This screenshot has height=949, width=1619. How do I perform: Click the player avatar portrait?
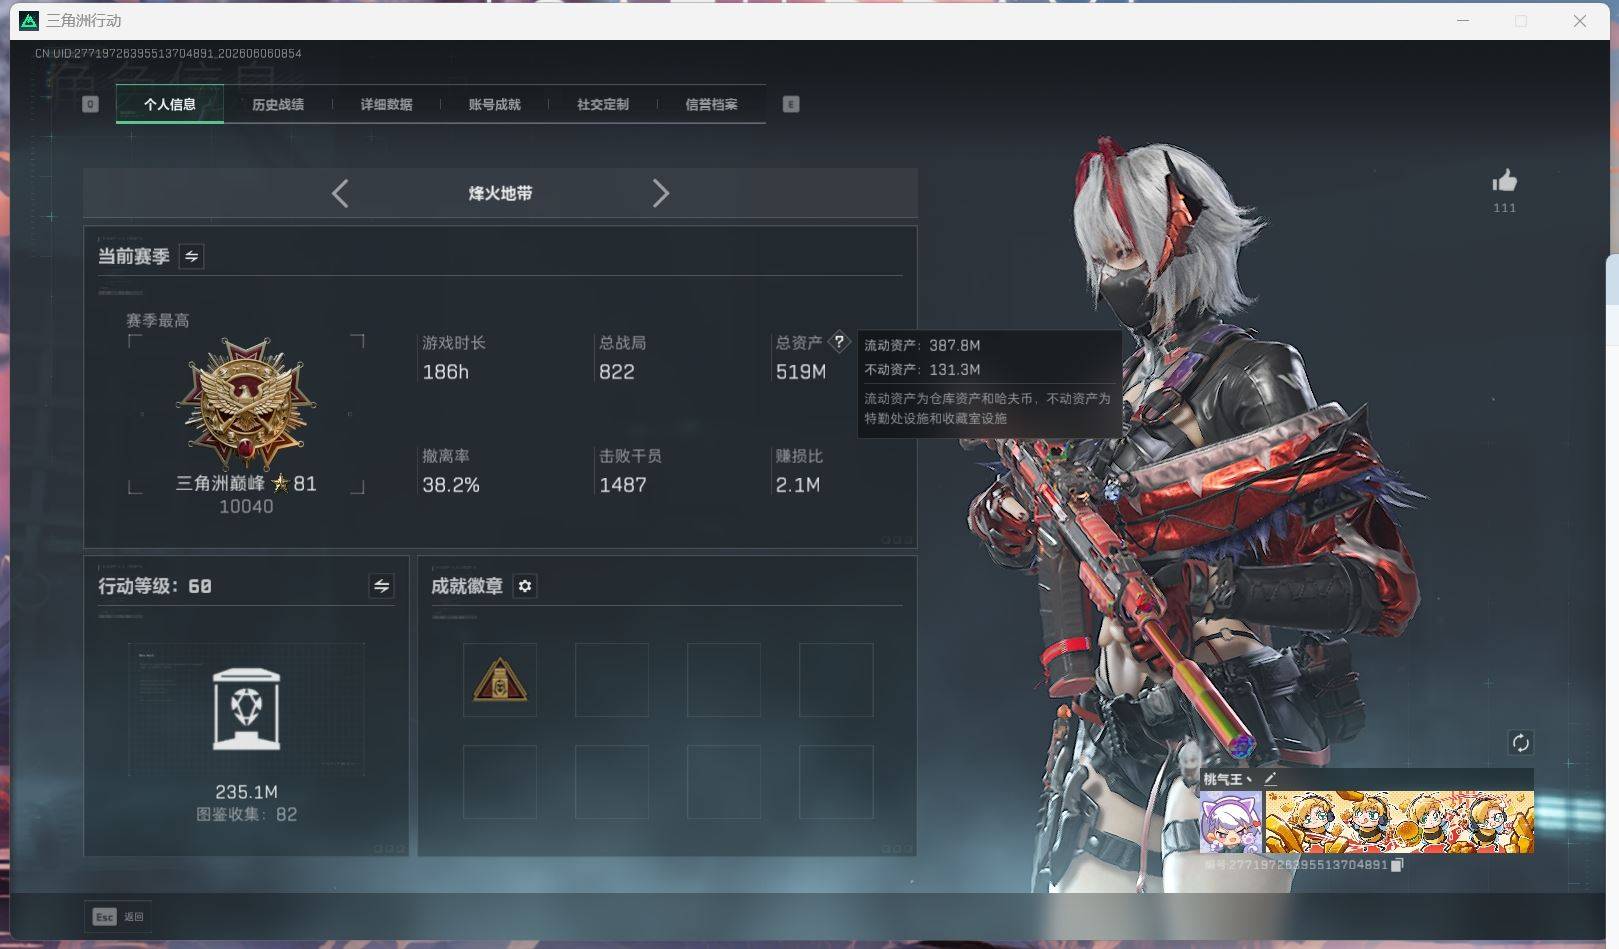pyautogui.click(x=1230, y=822)
